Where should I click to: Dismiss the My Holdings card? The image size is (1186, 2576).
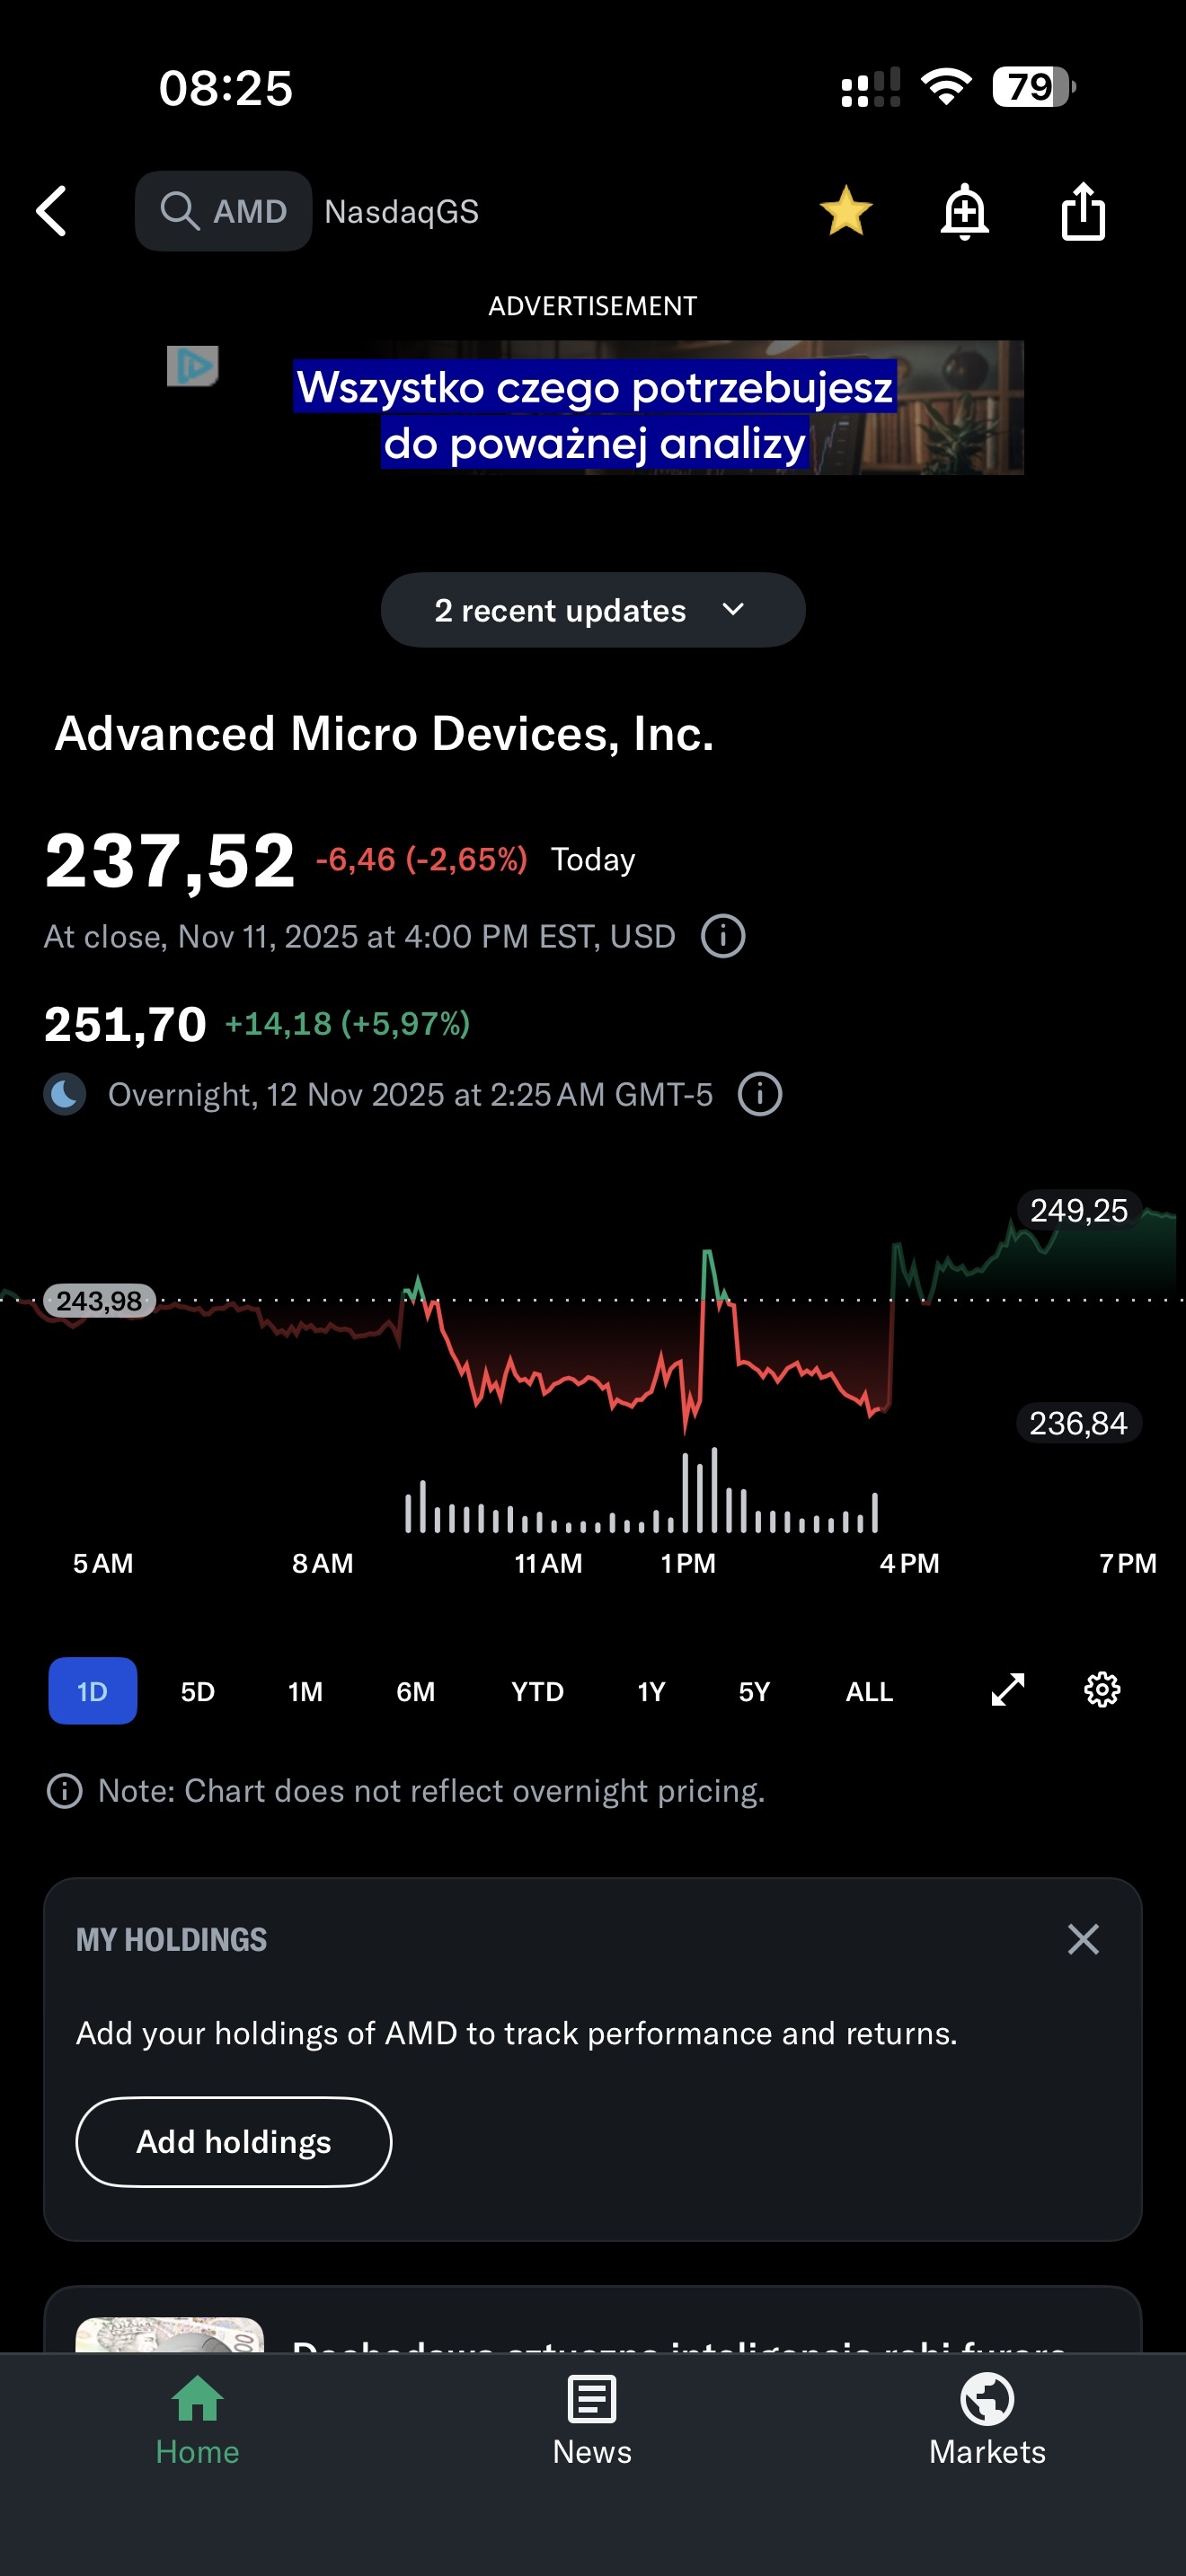tap(1083, 1939)
